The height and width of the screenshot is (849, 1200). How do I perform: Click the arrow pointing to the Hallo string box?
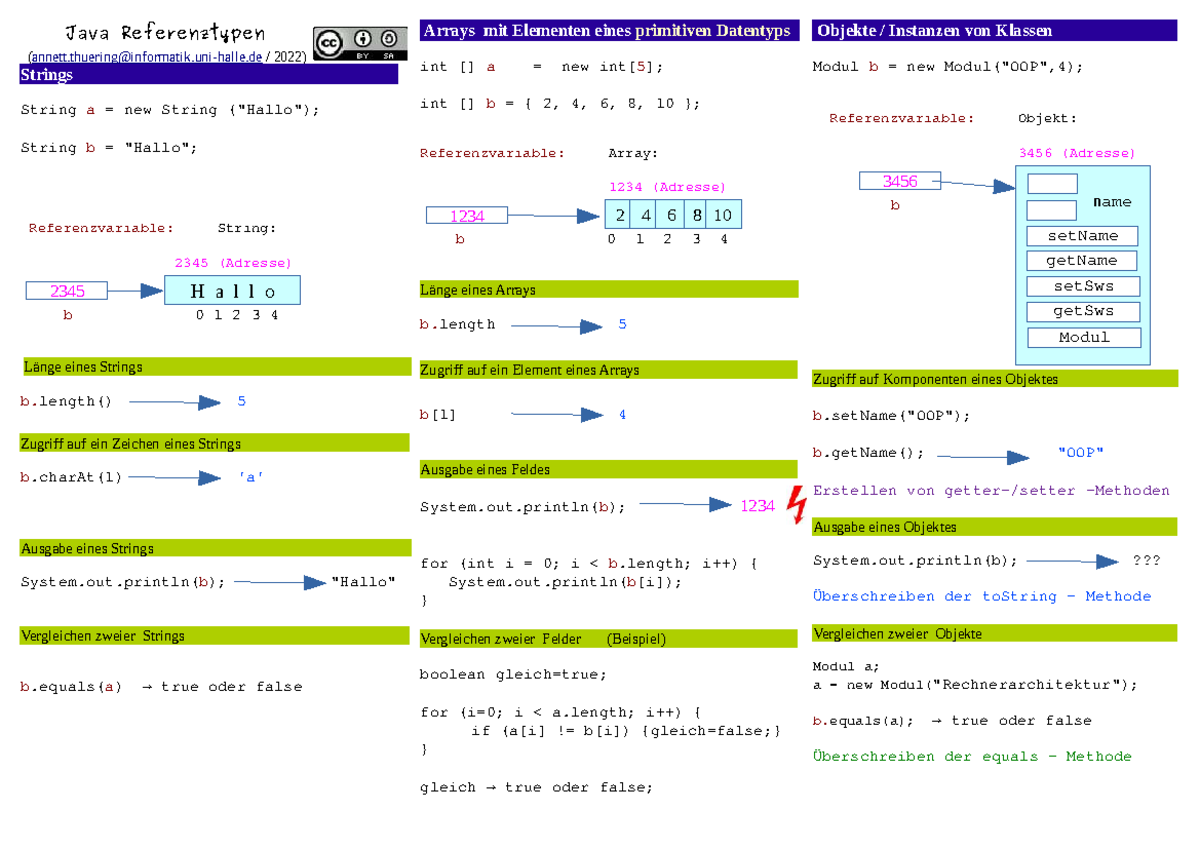point(135,291)
